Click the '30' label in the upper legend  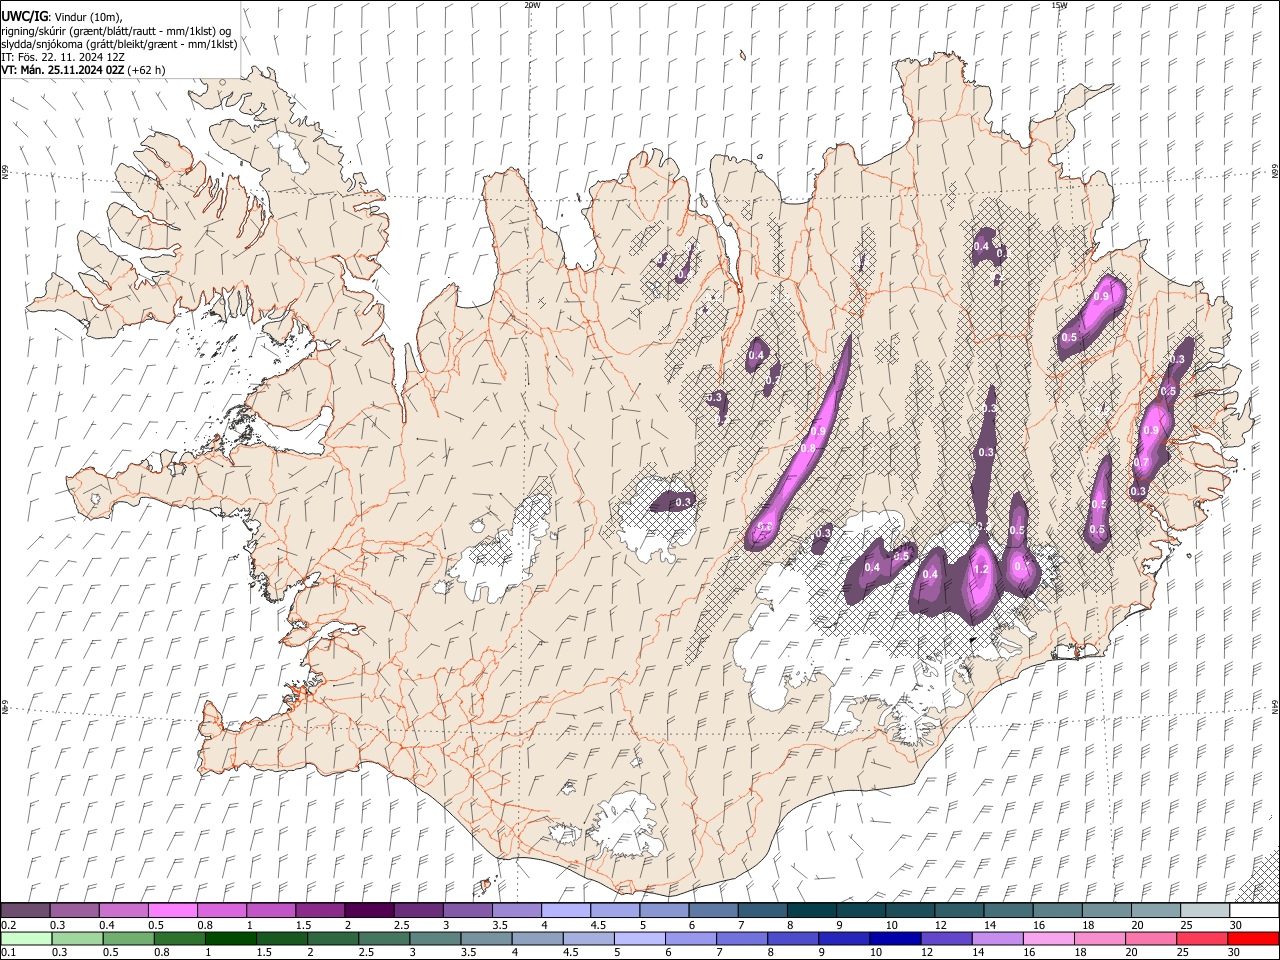tap(1235, 925)
